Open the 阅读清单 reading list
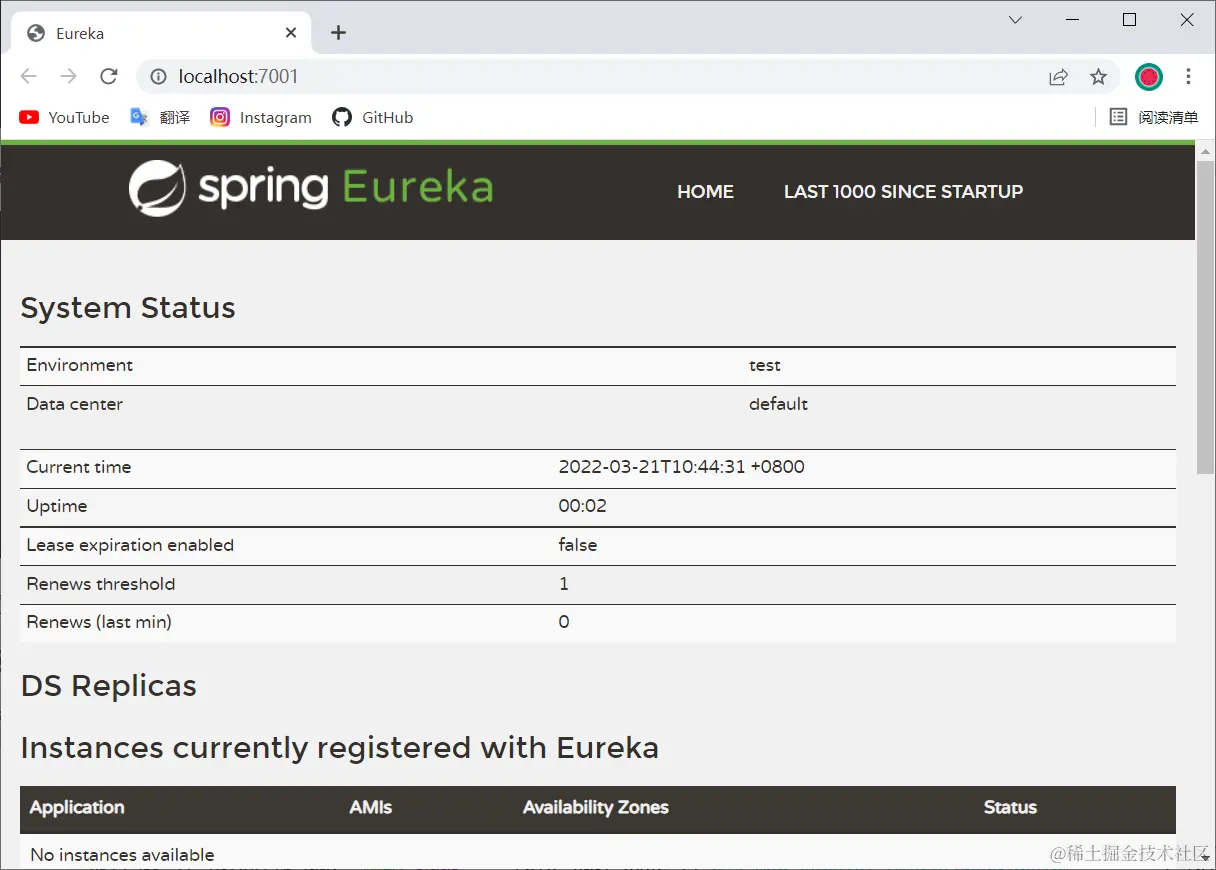The width and height of the screenshot is (1216, 870). click(1154, 117)
